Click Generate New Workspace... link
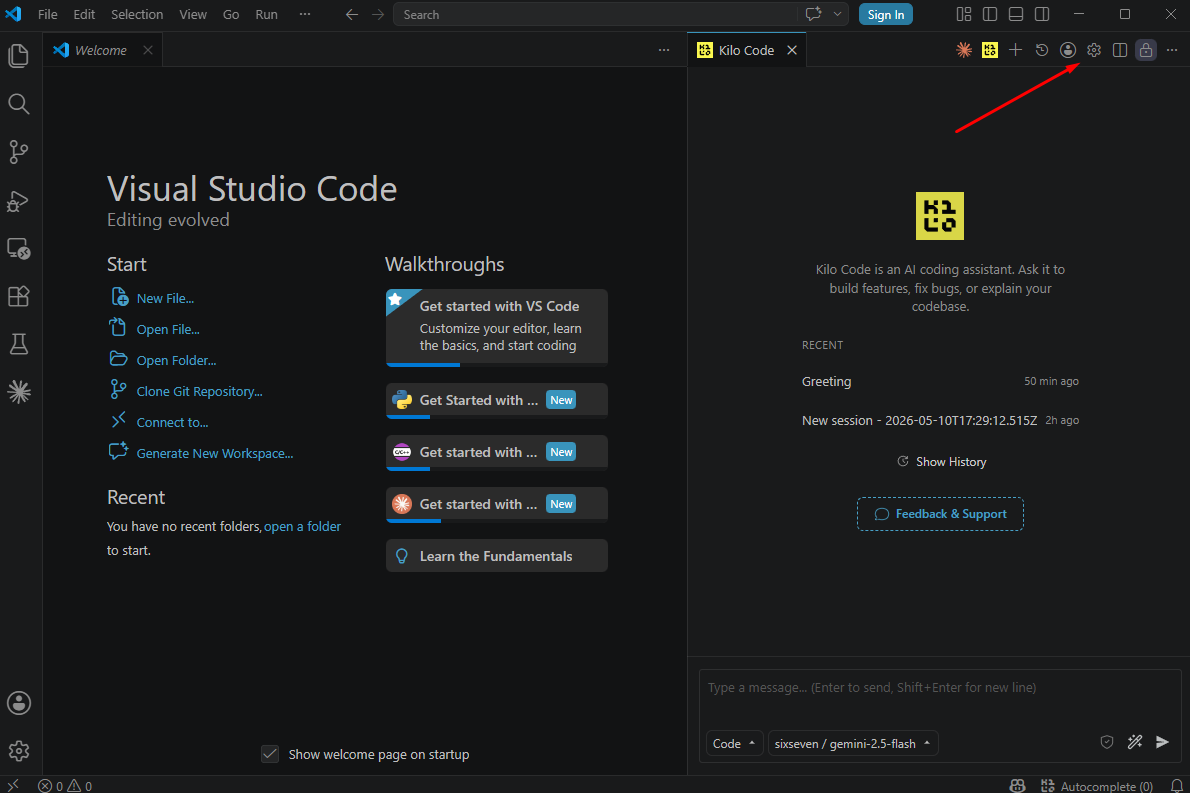The width and height of the screenshot is (1190, 793). pos(215,453)
